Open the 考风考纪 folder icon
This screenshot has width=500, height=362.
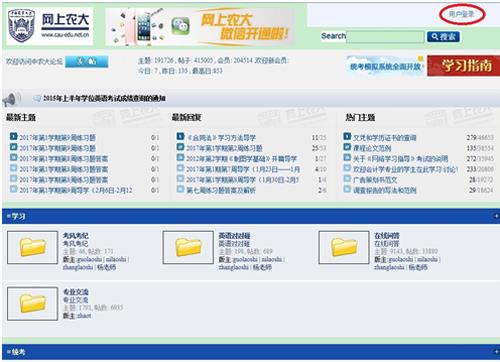tap(32, 247)
